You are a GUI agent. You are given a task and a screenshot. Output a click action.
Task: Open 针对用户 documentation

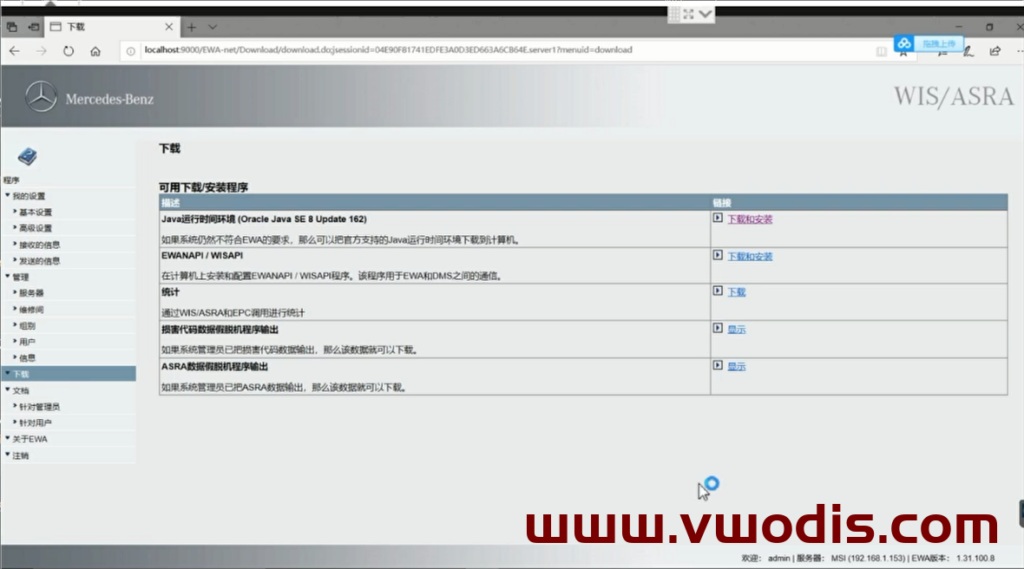pyautogui.click(x=33, y=423)
